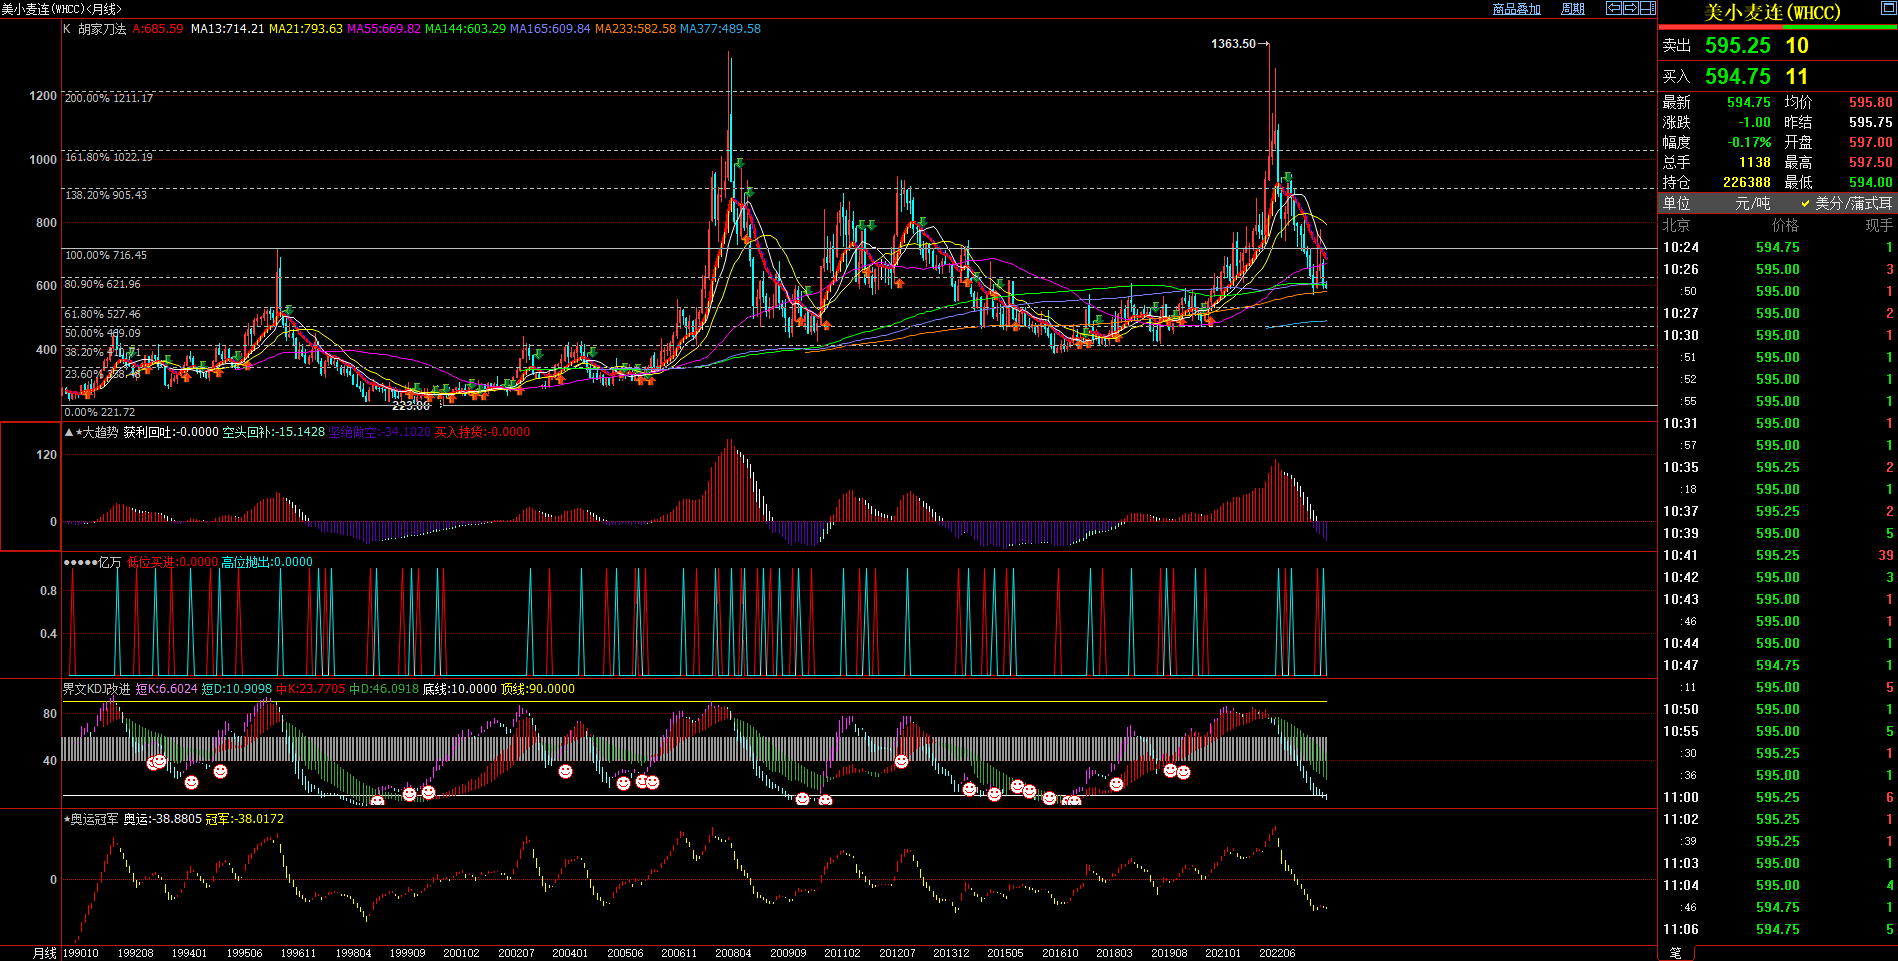This screenshot has width=1898, height=961.
Task: Open the 商品叠加 overlay menu
Action: coord(1516,9)
